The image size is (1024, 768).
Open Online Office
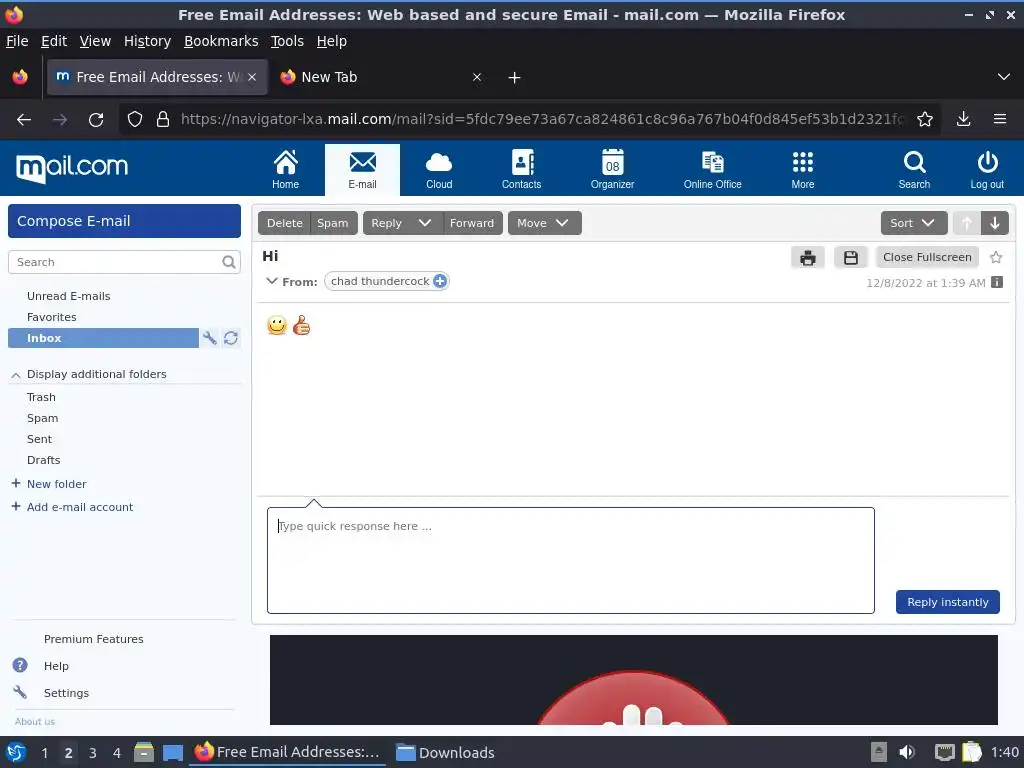[712, 169]
